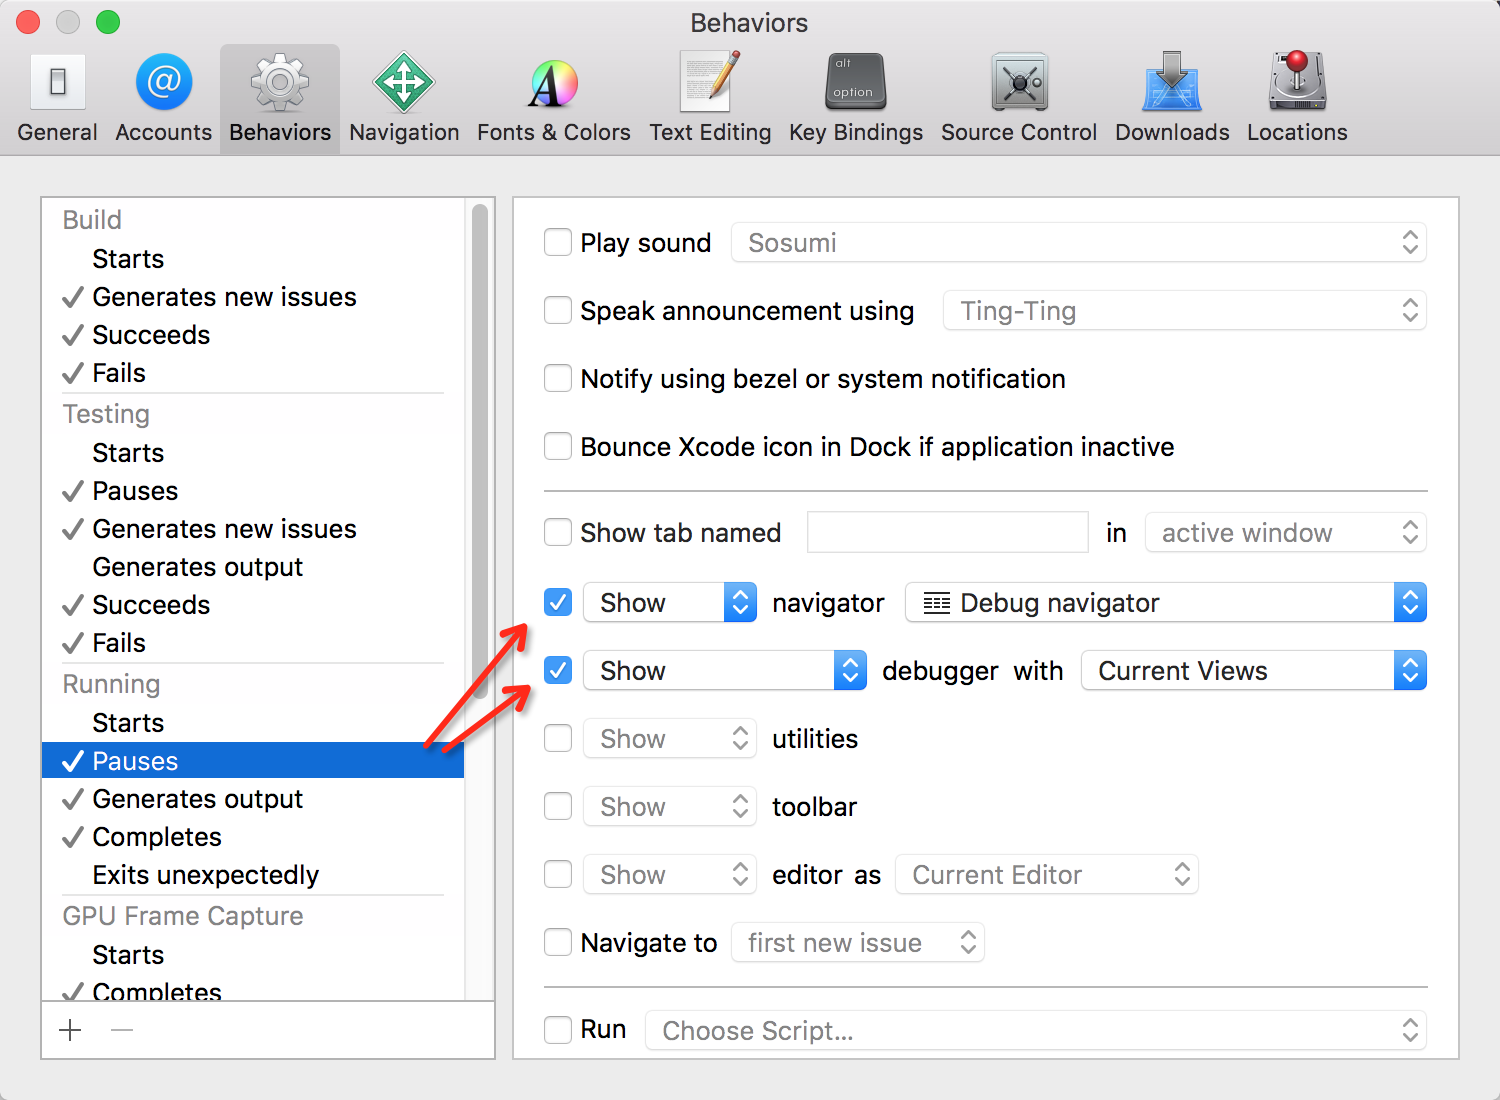Viewport: 1500px width, 1100px height.
Task: Open the Navigation preferences icon
Action: point(404,82)
